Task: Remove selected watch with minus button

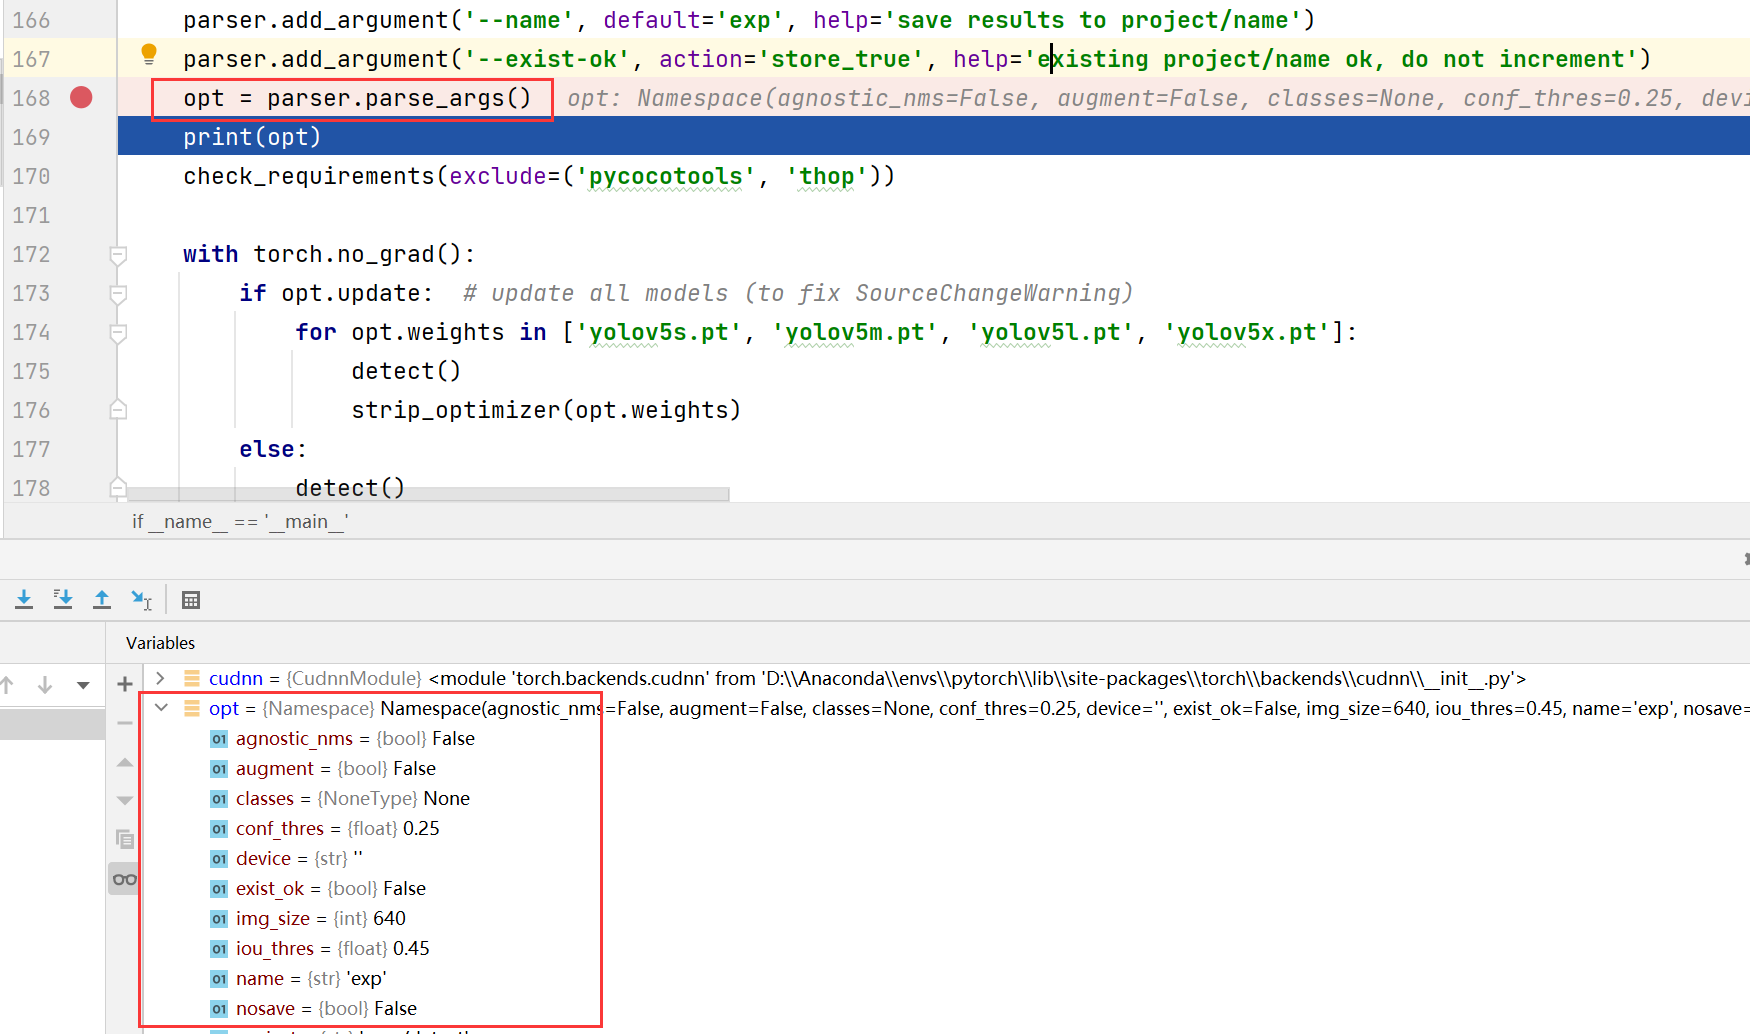Action: click(x=124, y=722)
